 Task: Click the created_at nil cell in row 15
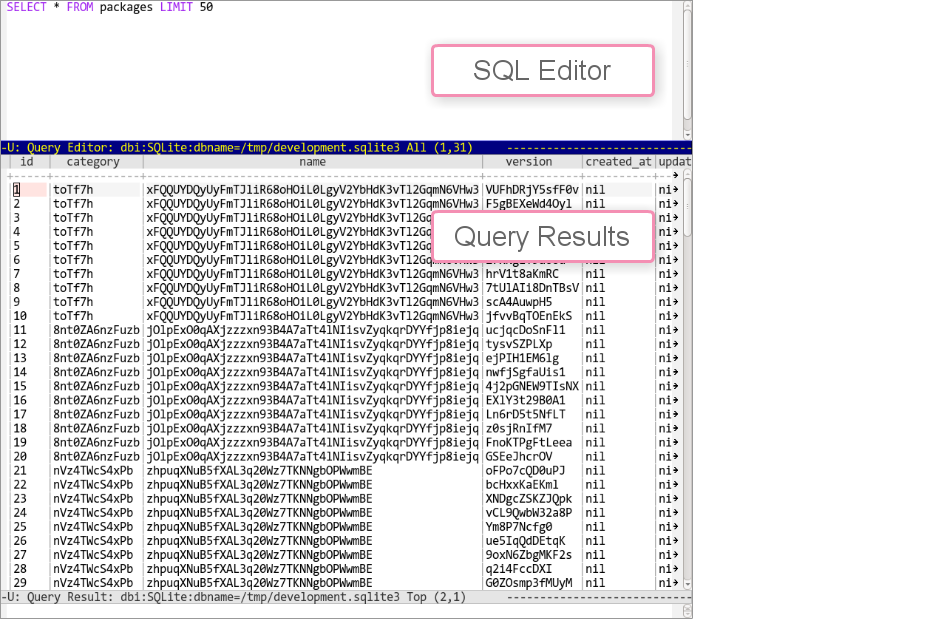pos(595,386)
